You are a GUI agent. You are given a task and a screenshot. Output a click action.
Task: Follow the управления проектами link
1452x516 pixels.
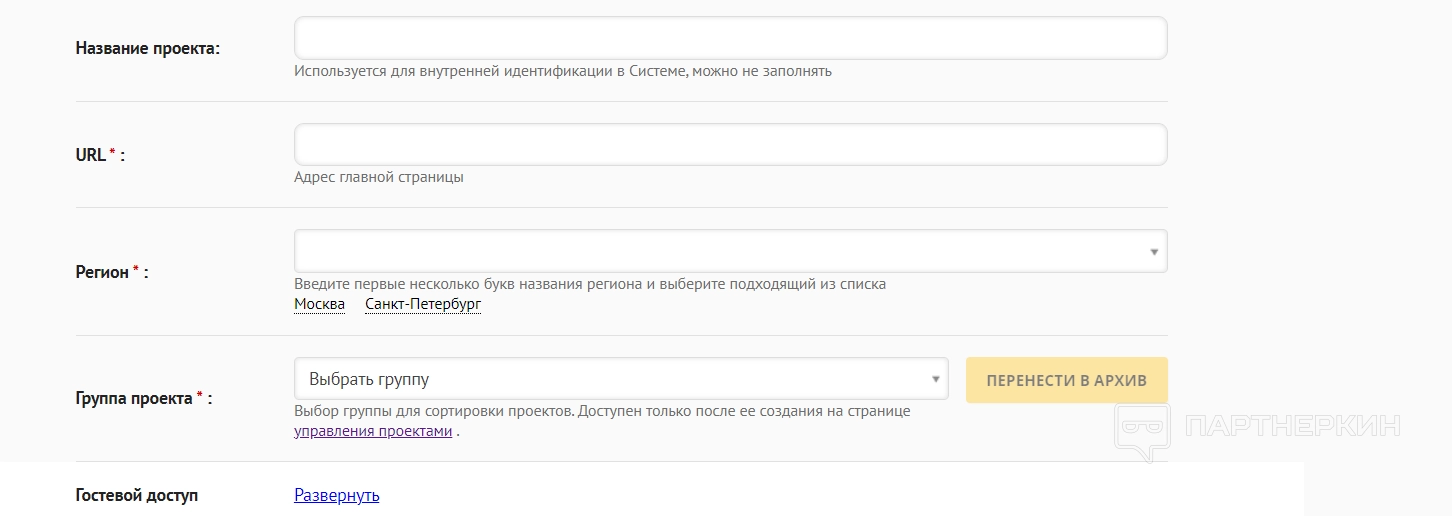pos(373,432)
